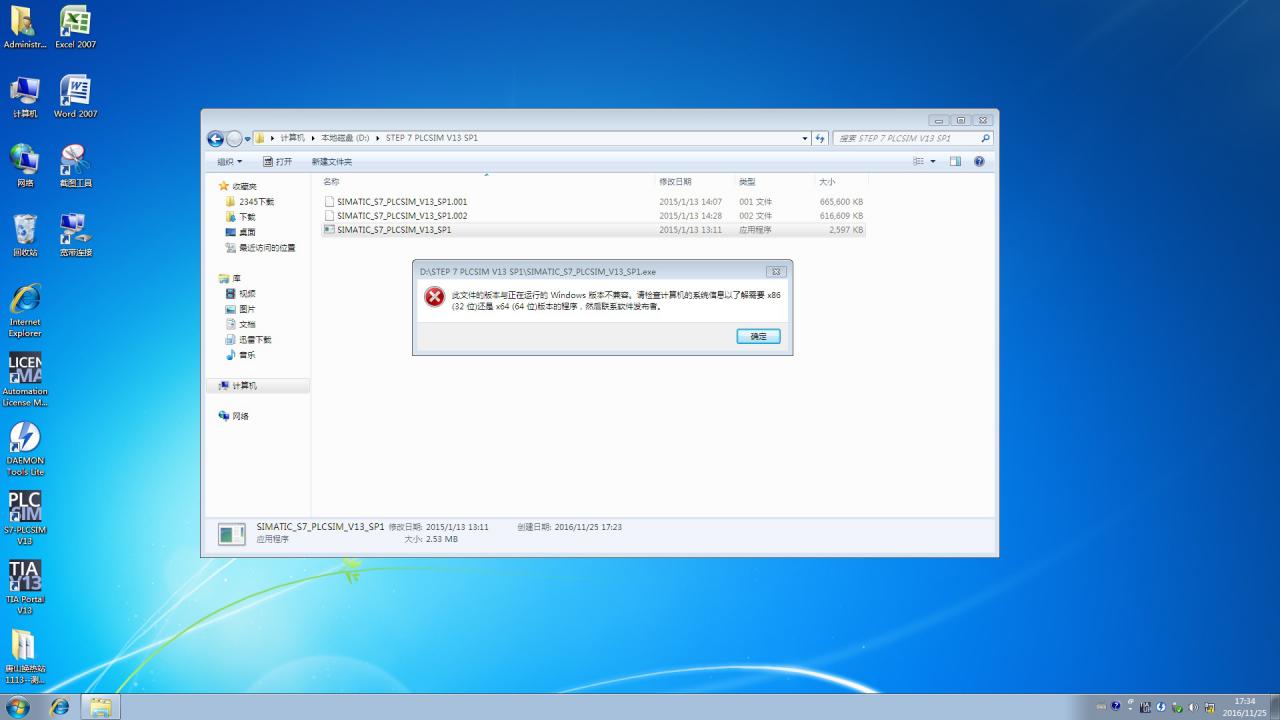Toggle the preview pane icon
This screenshot has width=1280, height=720.
955,161
